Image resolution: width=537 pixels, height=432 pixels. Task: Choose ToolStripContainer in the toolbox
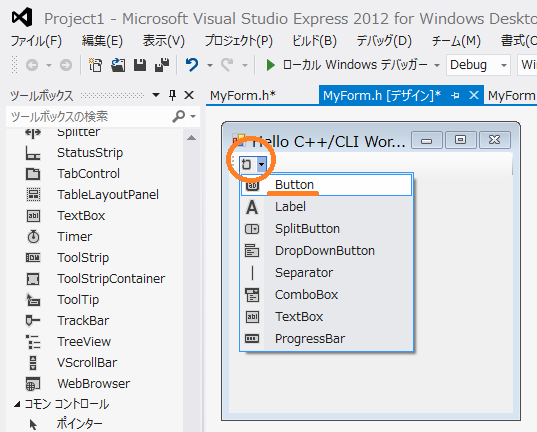coord(111,279)
